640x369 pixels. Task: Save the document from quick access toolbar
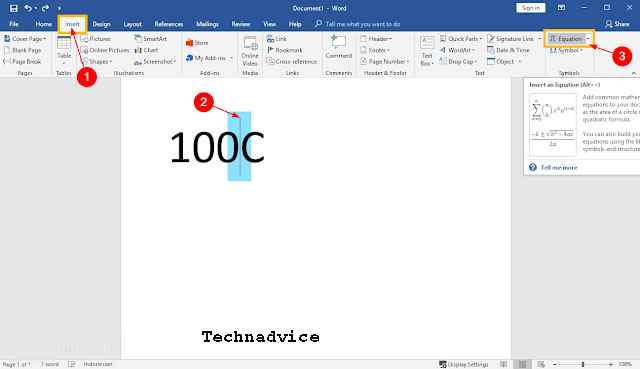[x=13, y=8]
